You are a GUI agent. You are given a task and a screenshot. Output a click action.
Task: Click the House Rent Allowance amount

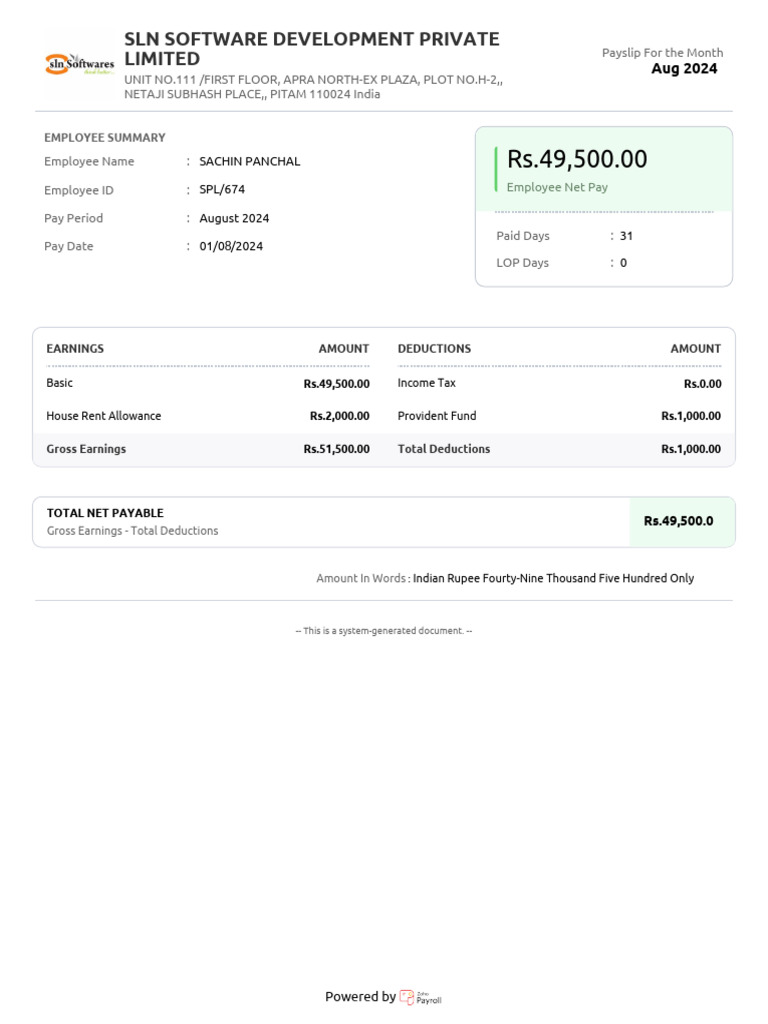(x=339, y=416)
